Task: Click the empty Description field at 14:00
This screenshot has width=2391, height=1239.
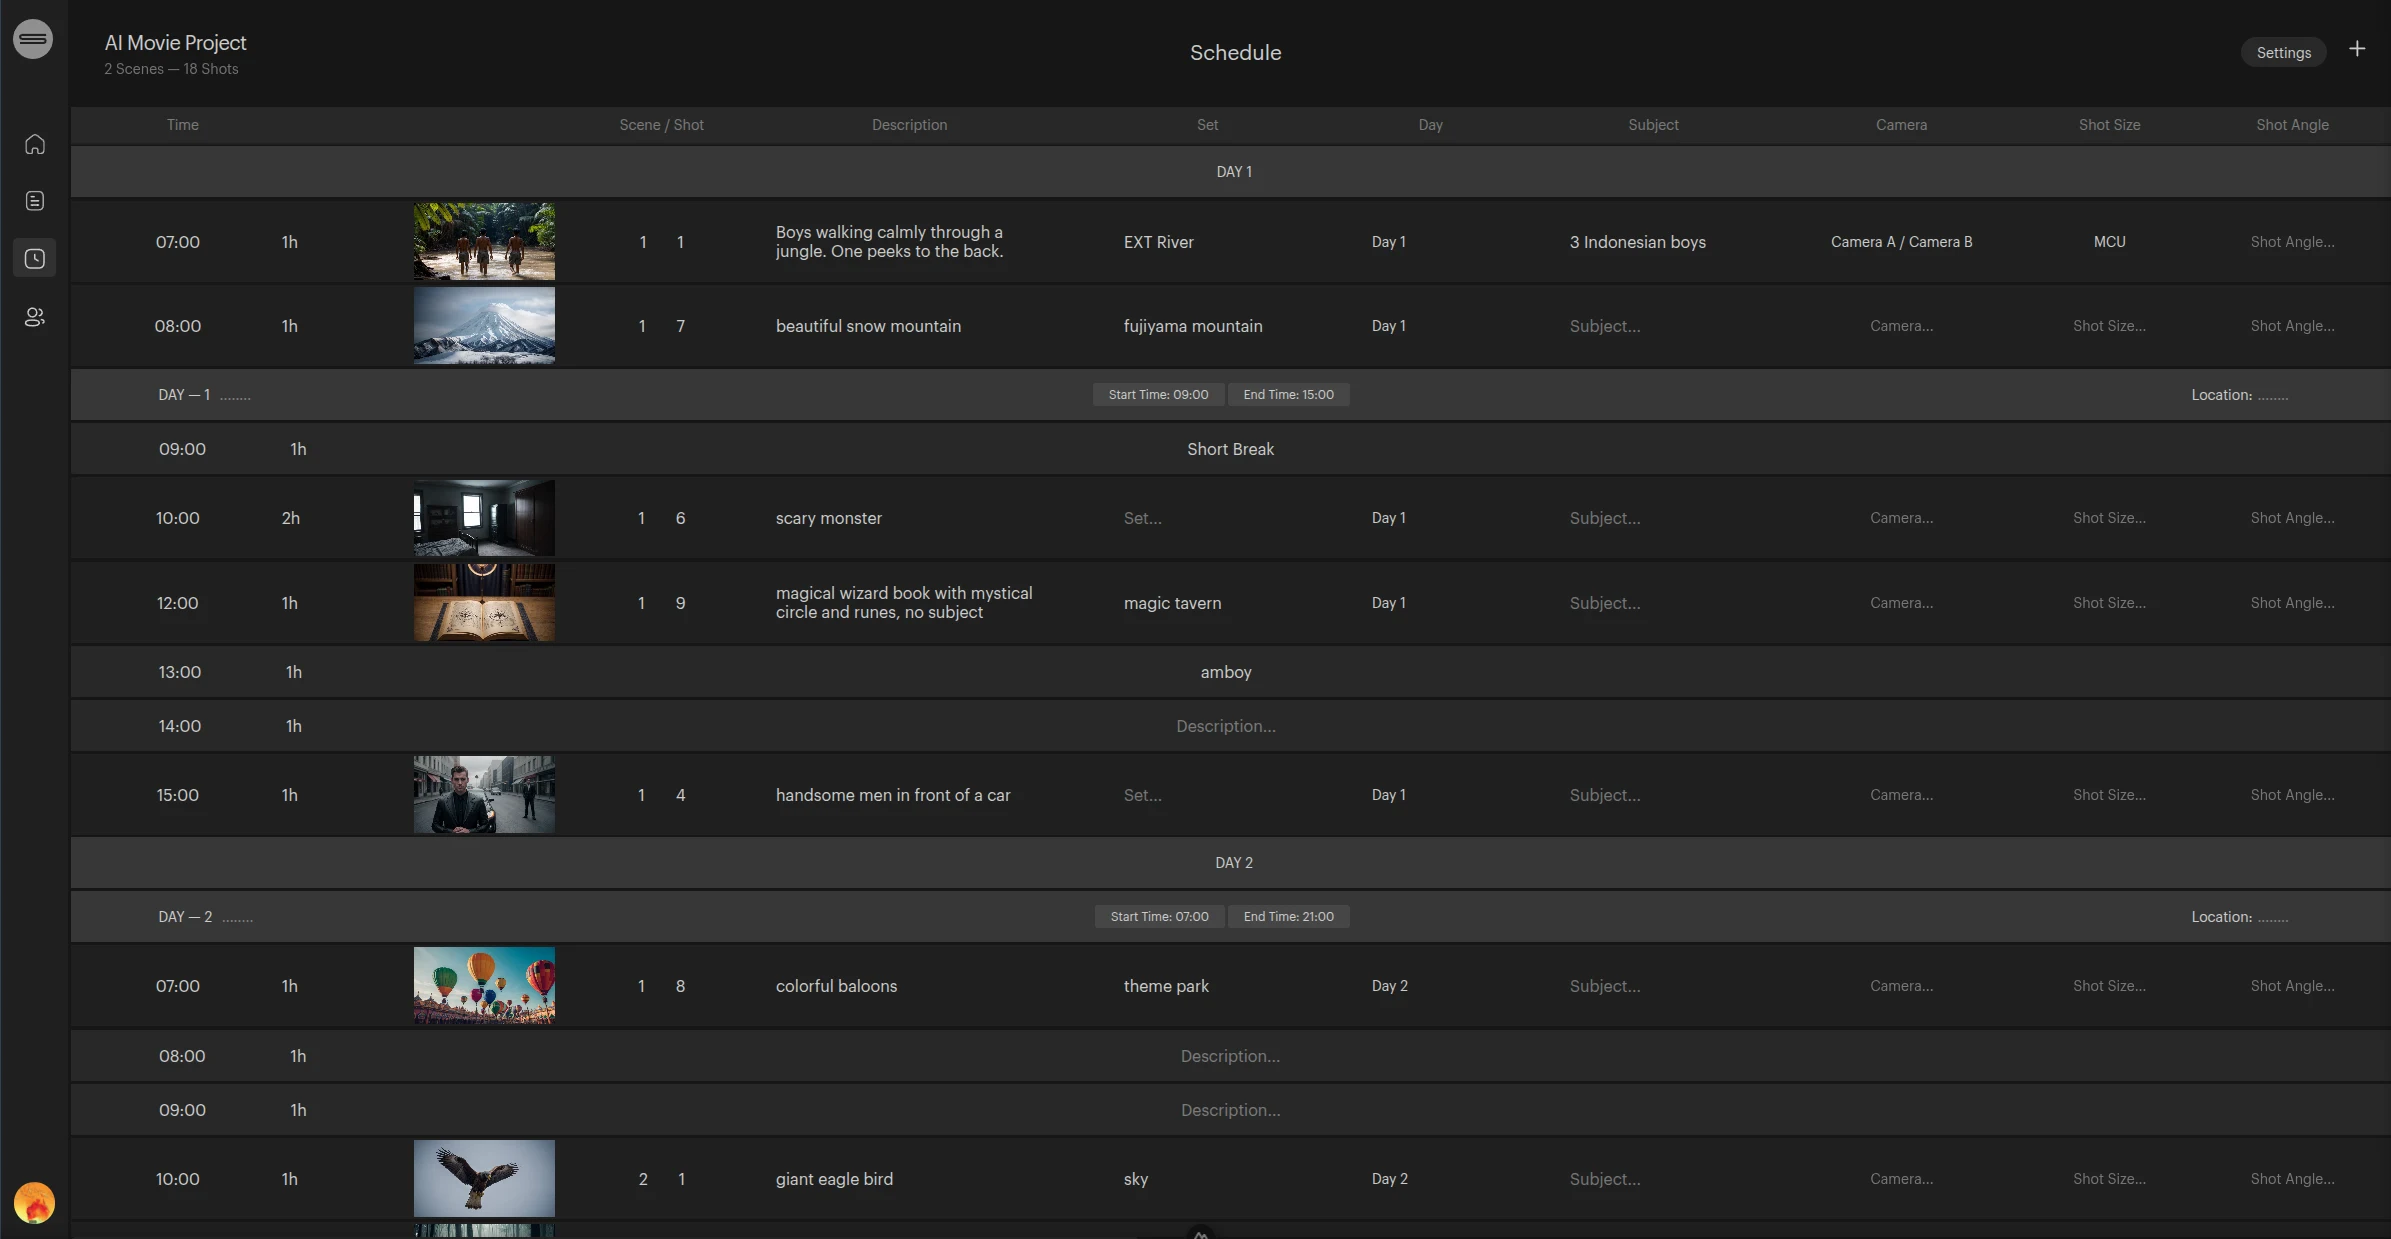Action: (x=1225, y=726)
